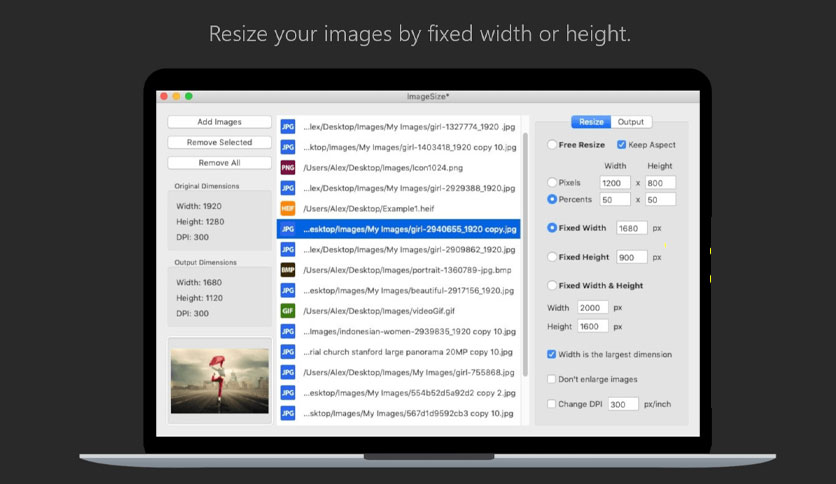The width and height of the screenshot is (836, 484).
Task: Select file girl-1403418_1920 copy 10.jpg
Action: pyautogui.click(x=398, y=147)
